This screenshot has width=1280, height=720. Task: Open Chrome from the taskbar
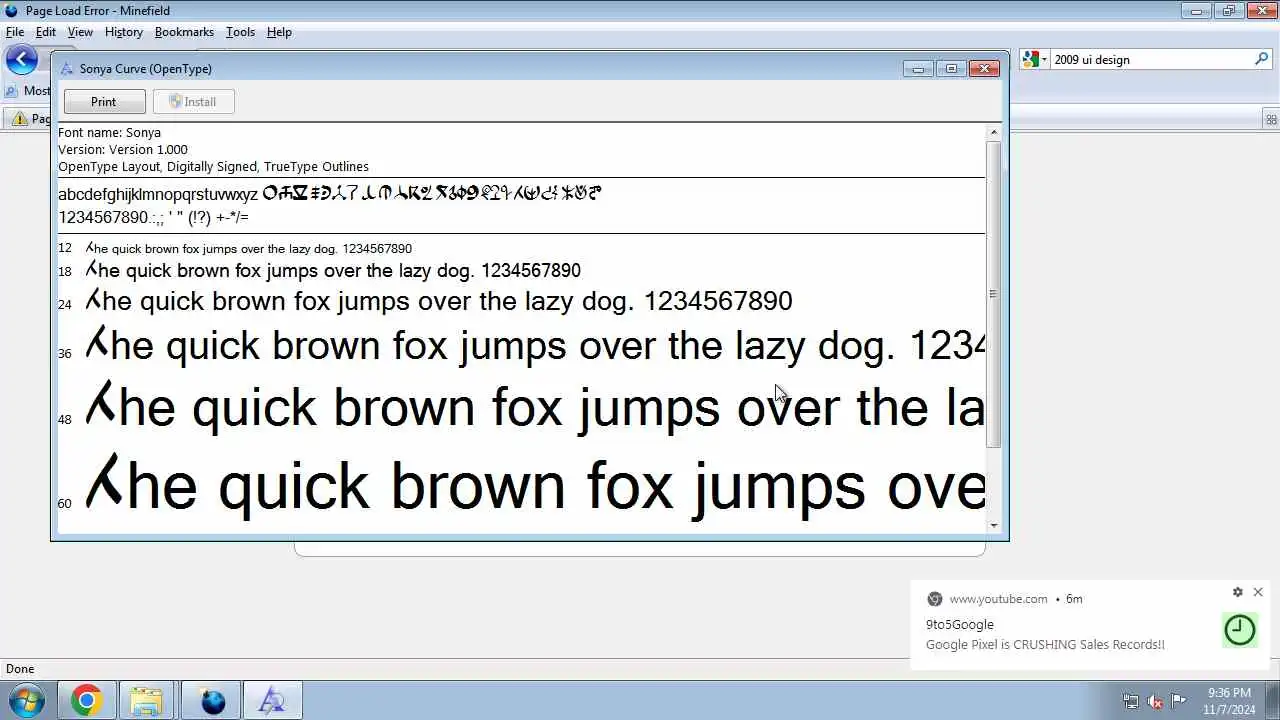(x=86, y=701)
